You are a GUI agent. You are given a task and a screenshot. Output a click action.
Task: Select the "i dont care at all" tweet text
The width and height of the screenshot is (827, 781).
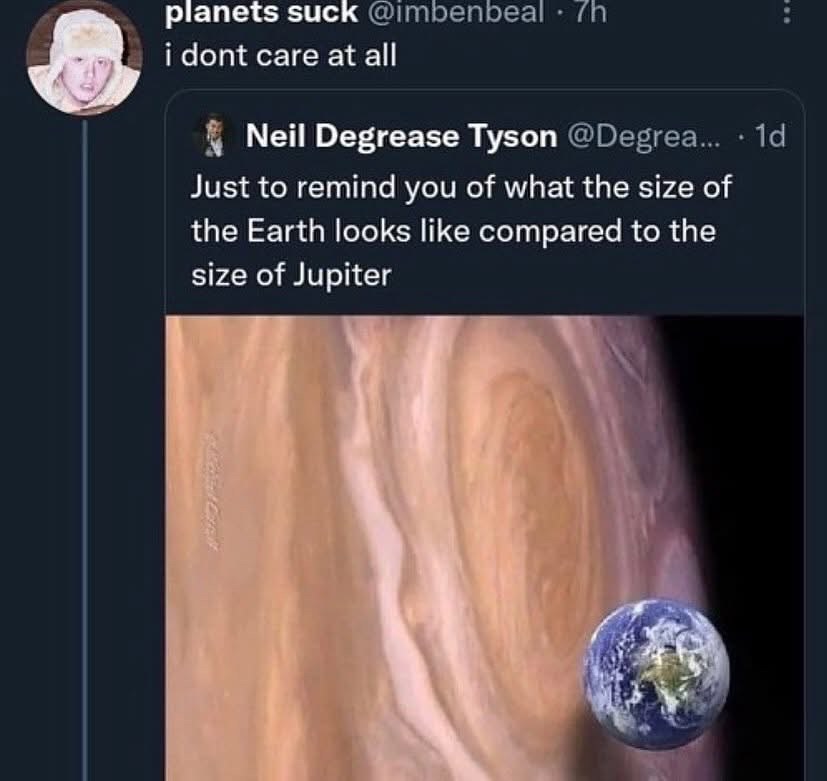pyautogui.click(x=280, y=55)
